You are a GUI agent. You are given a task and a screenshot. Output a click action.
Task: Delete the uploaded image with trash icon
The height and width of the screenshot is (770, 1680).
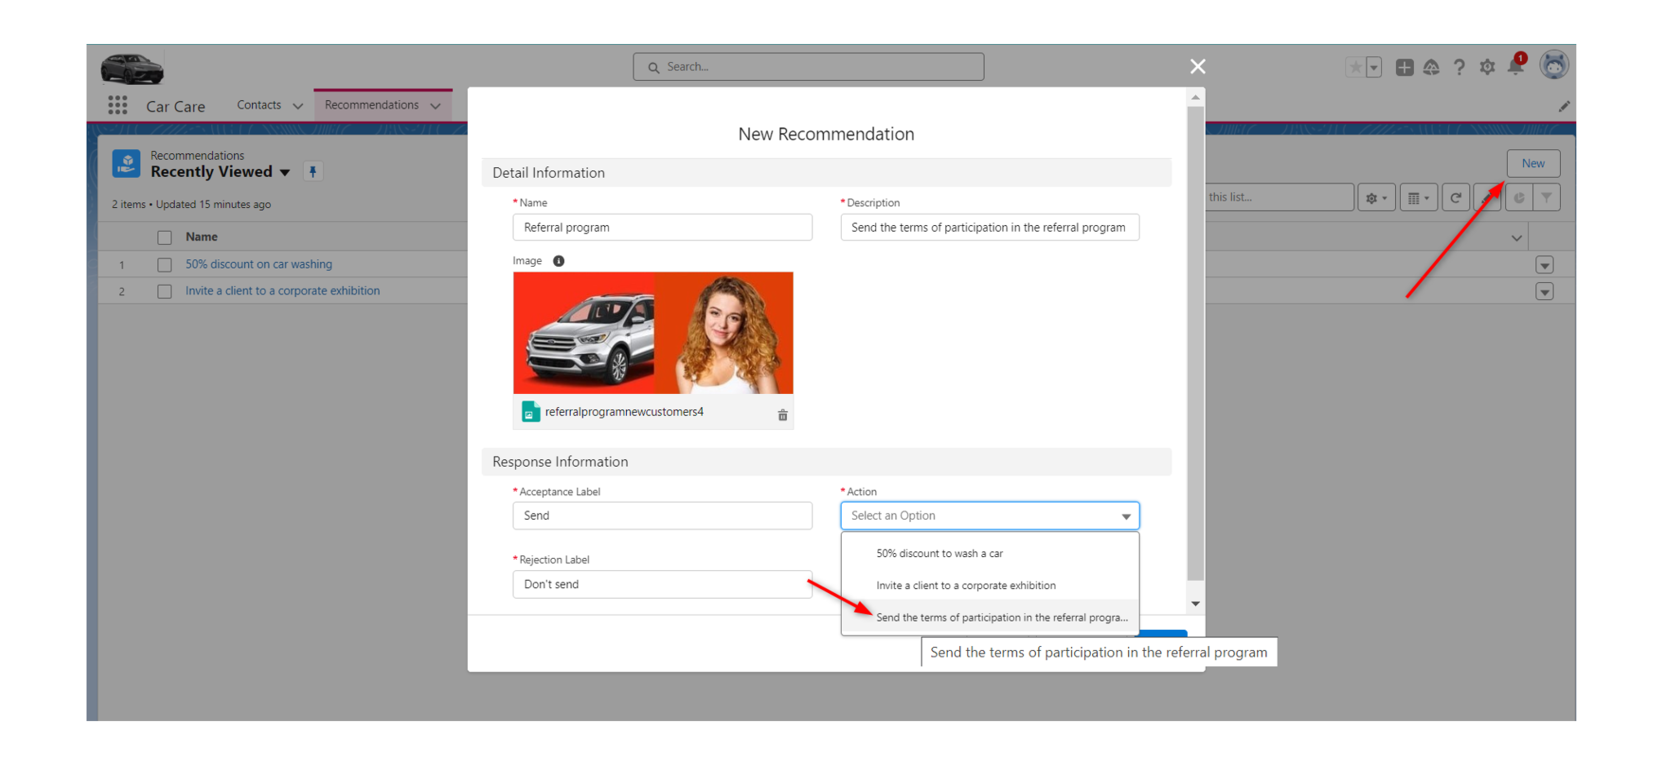783,415
